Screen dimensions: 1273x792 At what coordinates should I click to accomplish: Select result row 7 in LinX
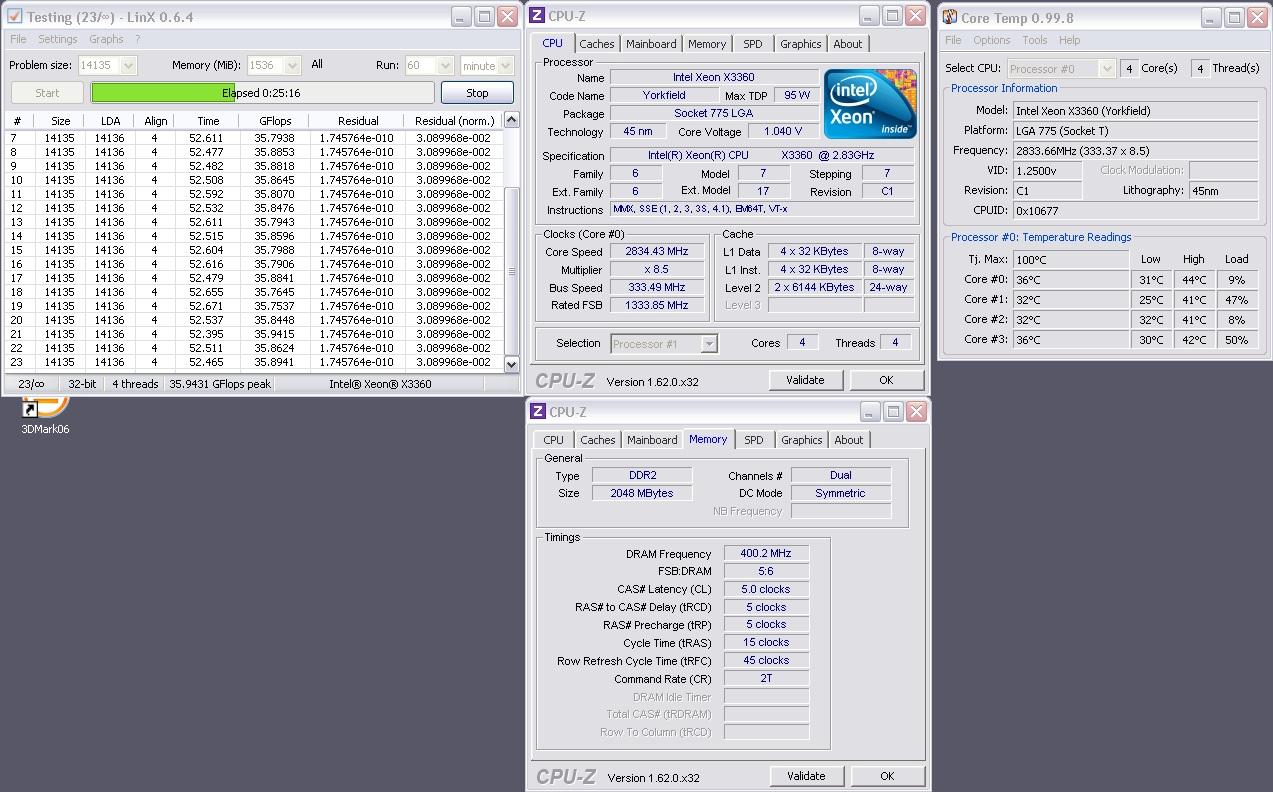pos(254,138)
